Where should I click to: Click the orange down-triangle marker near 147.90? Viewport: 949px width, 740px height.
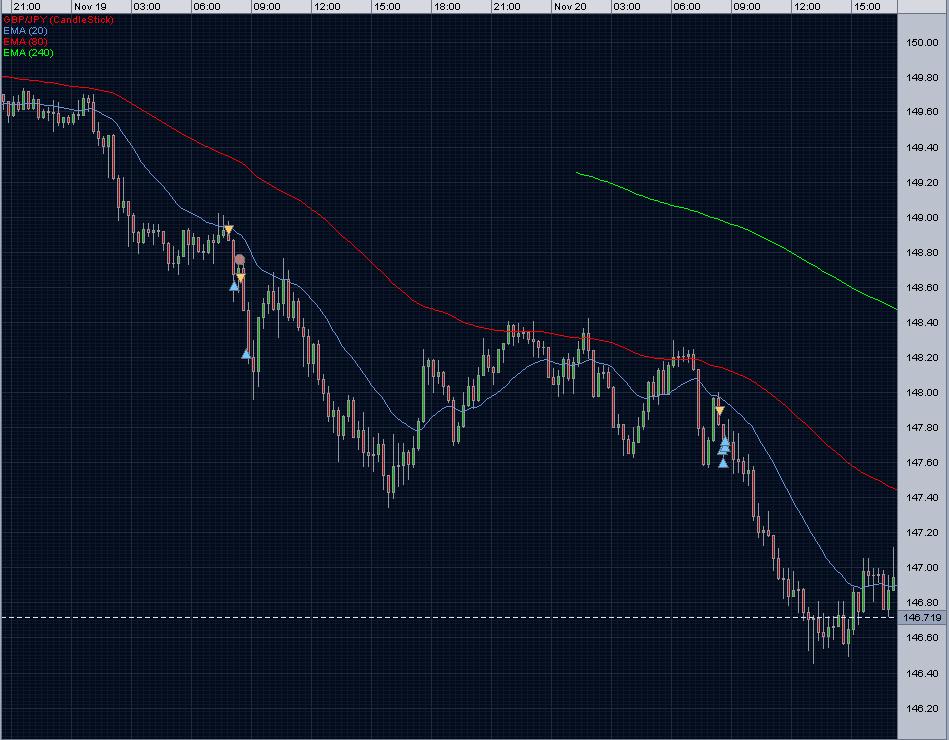click(x=719, y=411)
